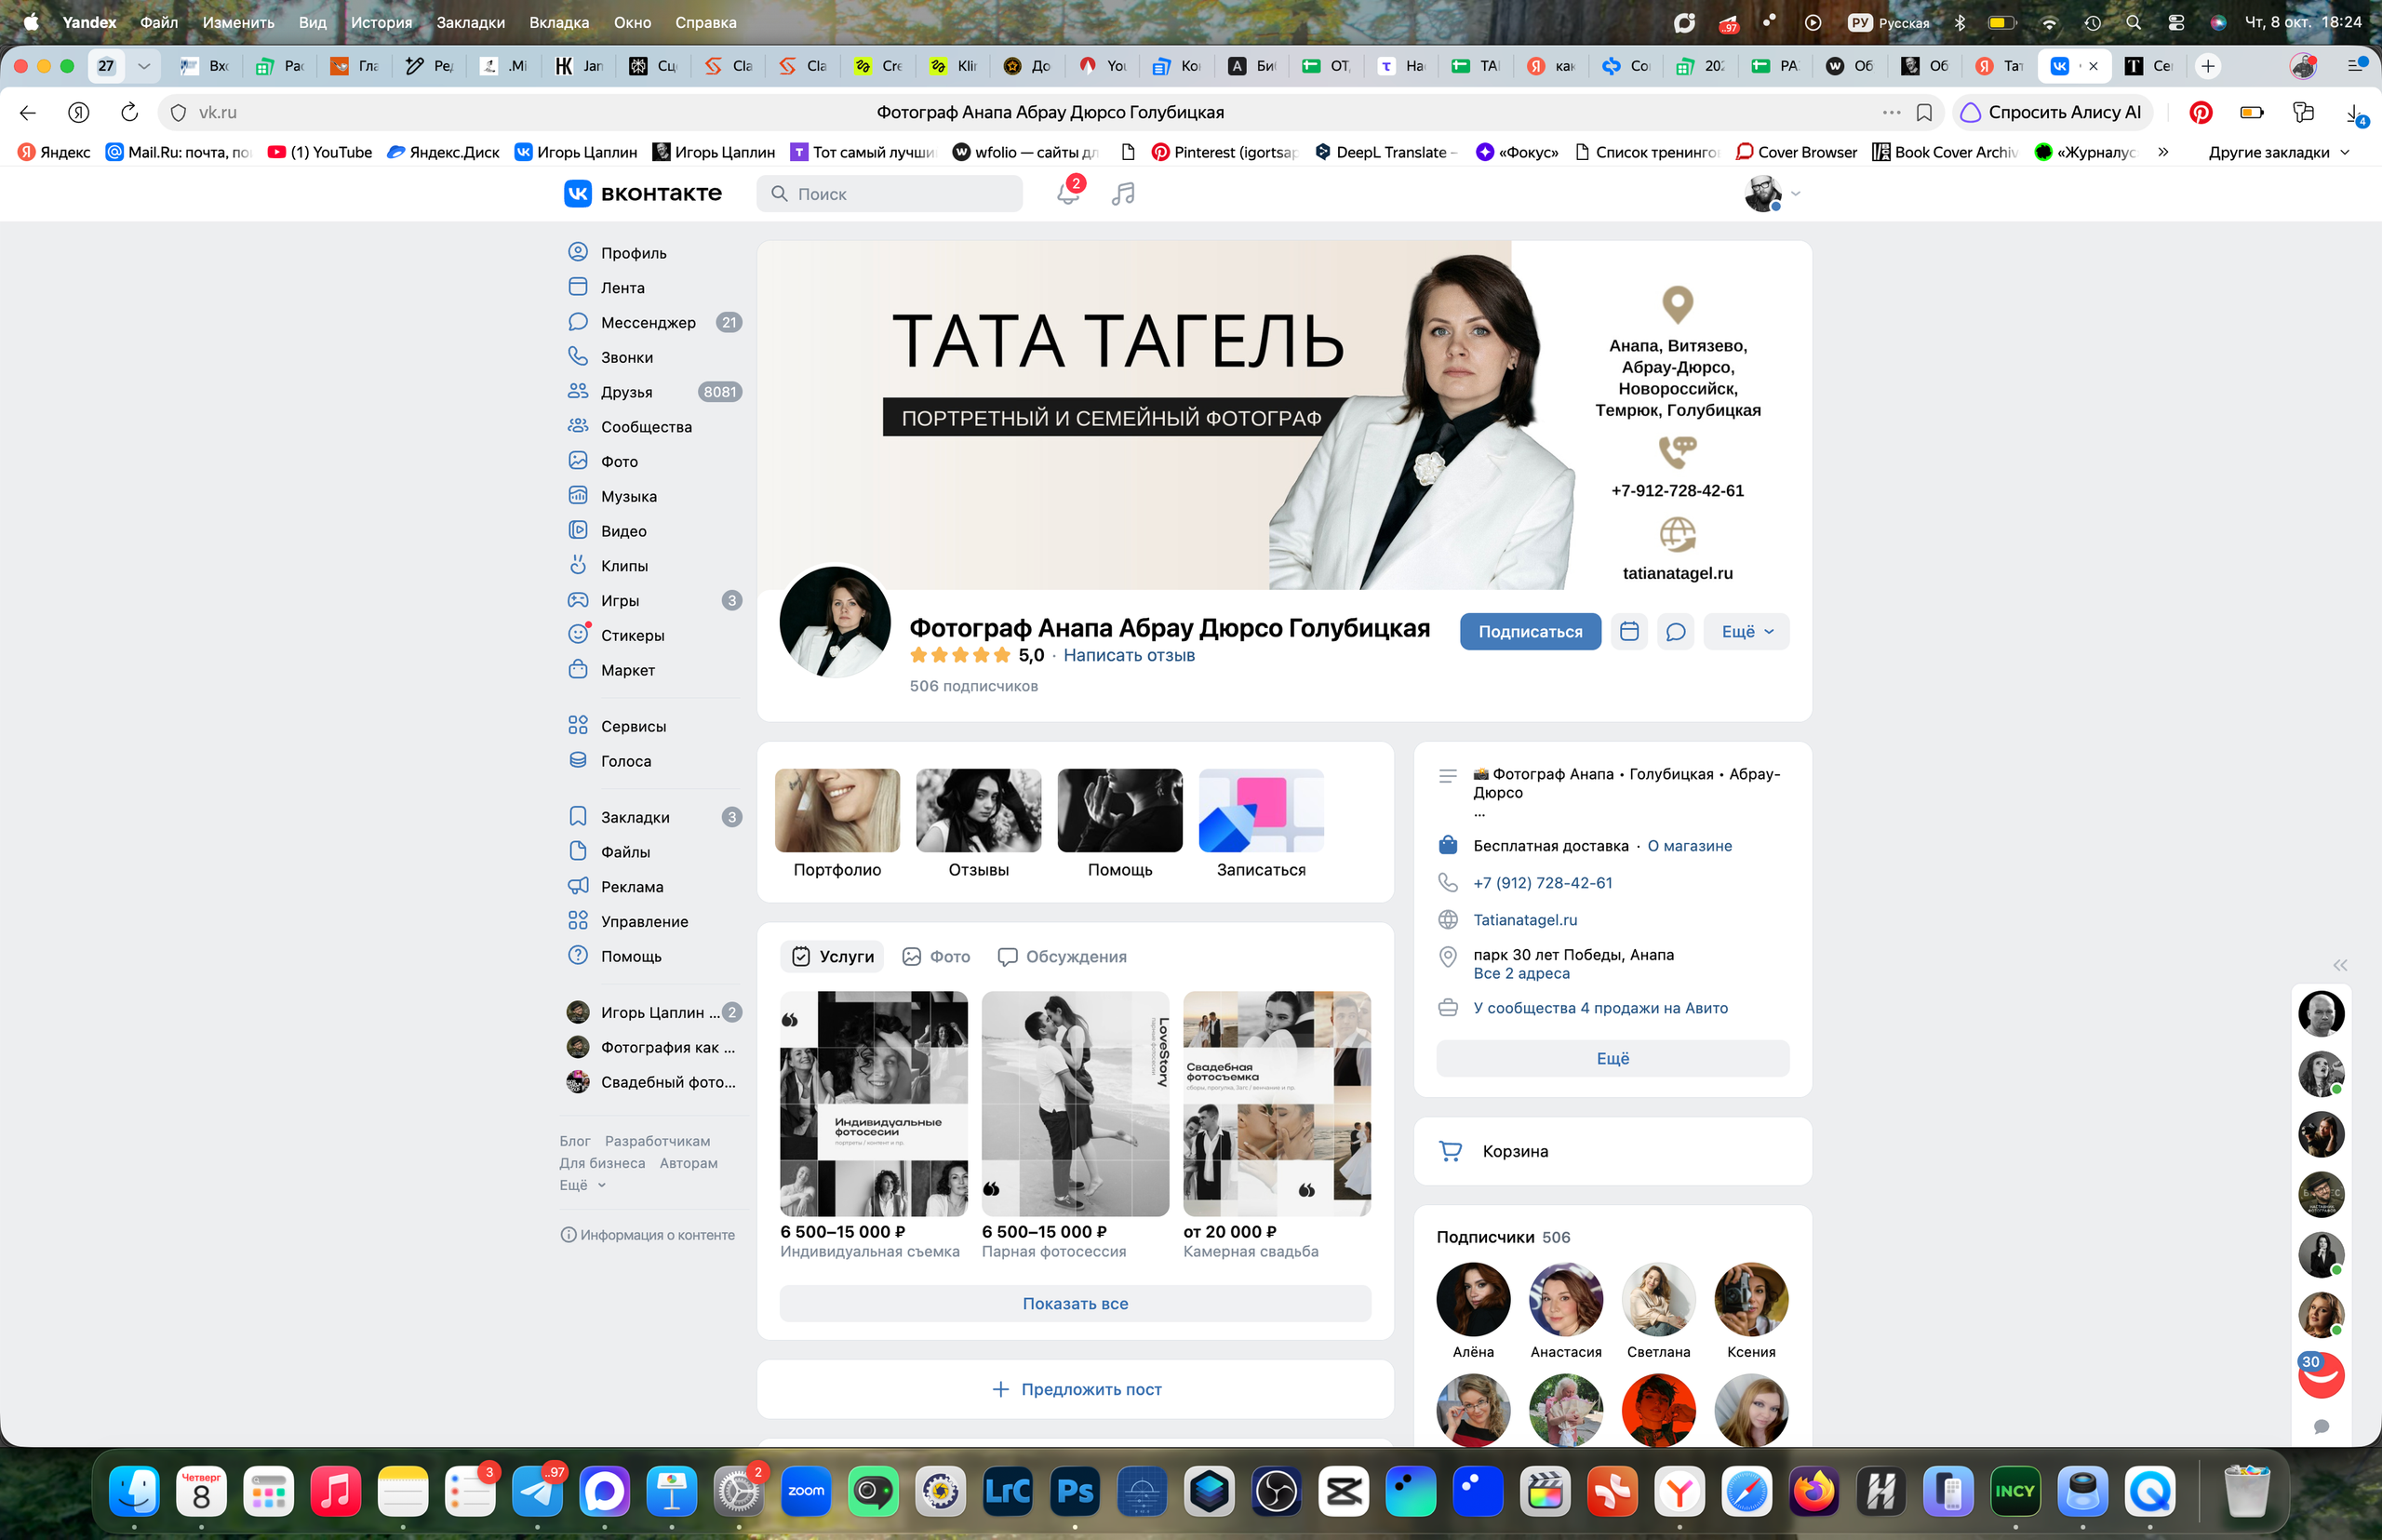
Task: Expand Другие закладки bookmarks folder
Action: pyautogui.click(x=2278, y=152)
